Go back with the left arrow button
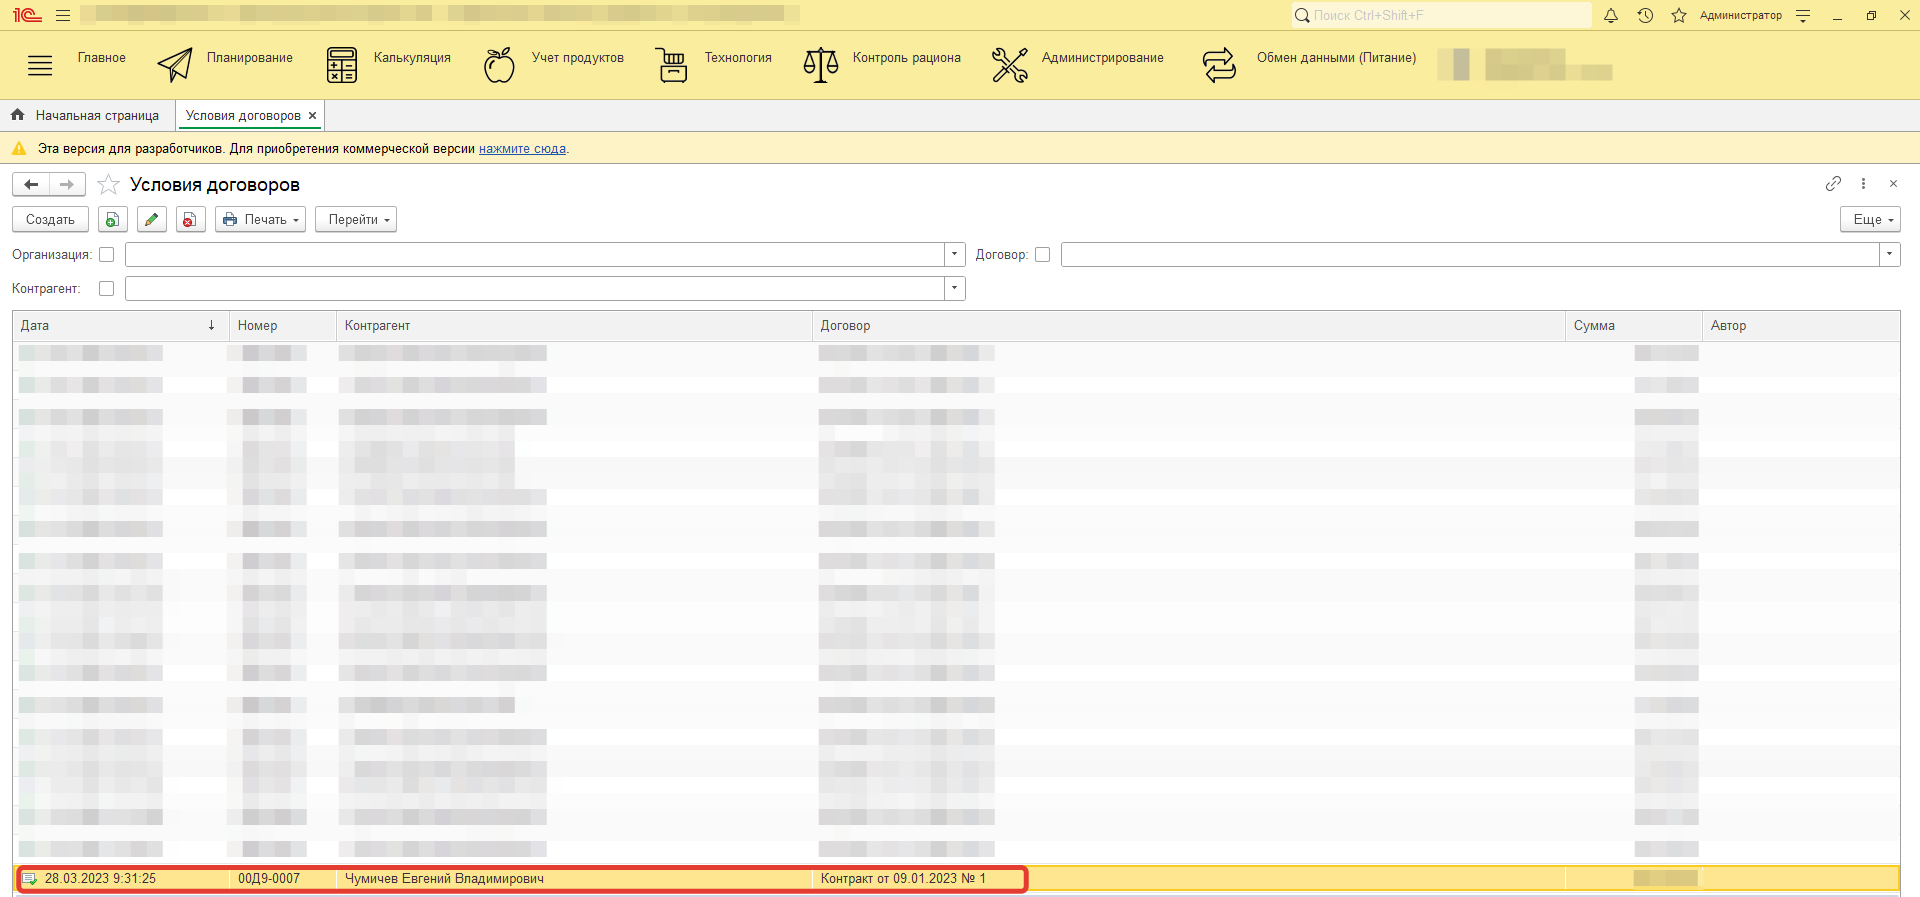 pyautogui.click(x=31, y=185)
